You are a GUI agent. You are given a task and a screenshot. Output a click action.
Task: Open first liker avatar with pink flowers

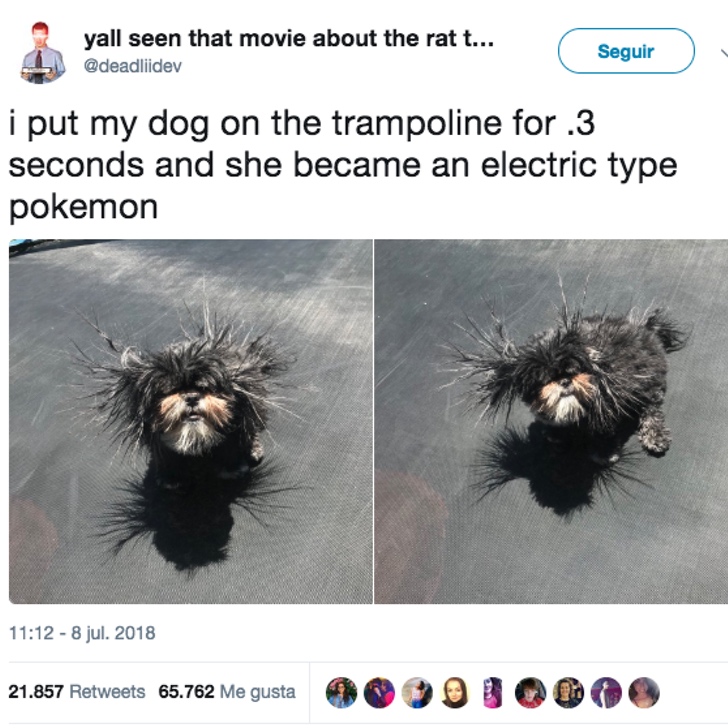pos(341,692)
